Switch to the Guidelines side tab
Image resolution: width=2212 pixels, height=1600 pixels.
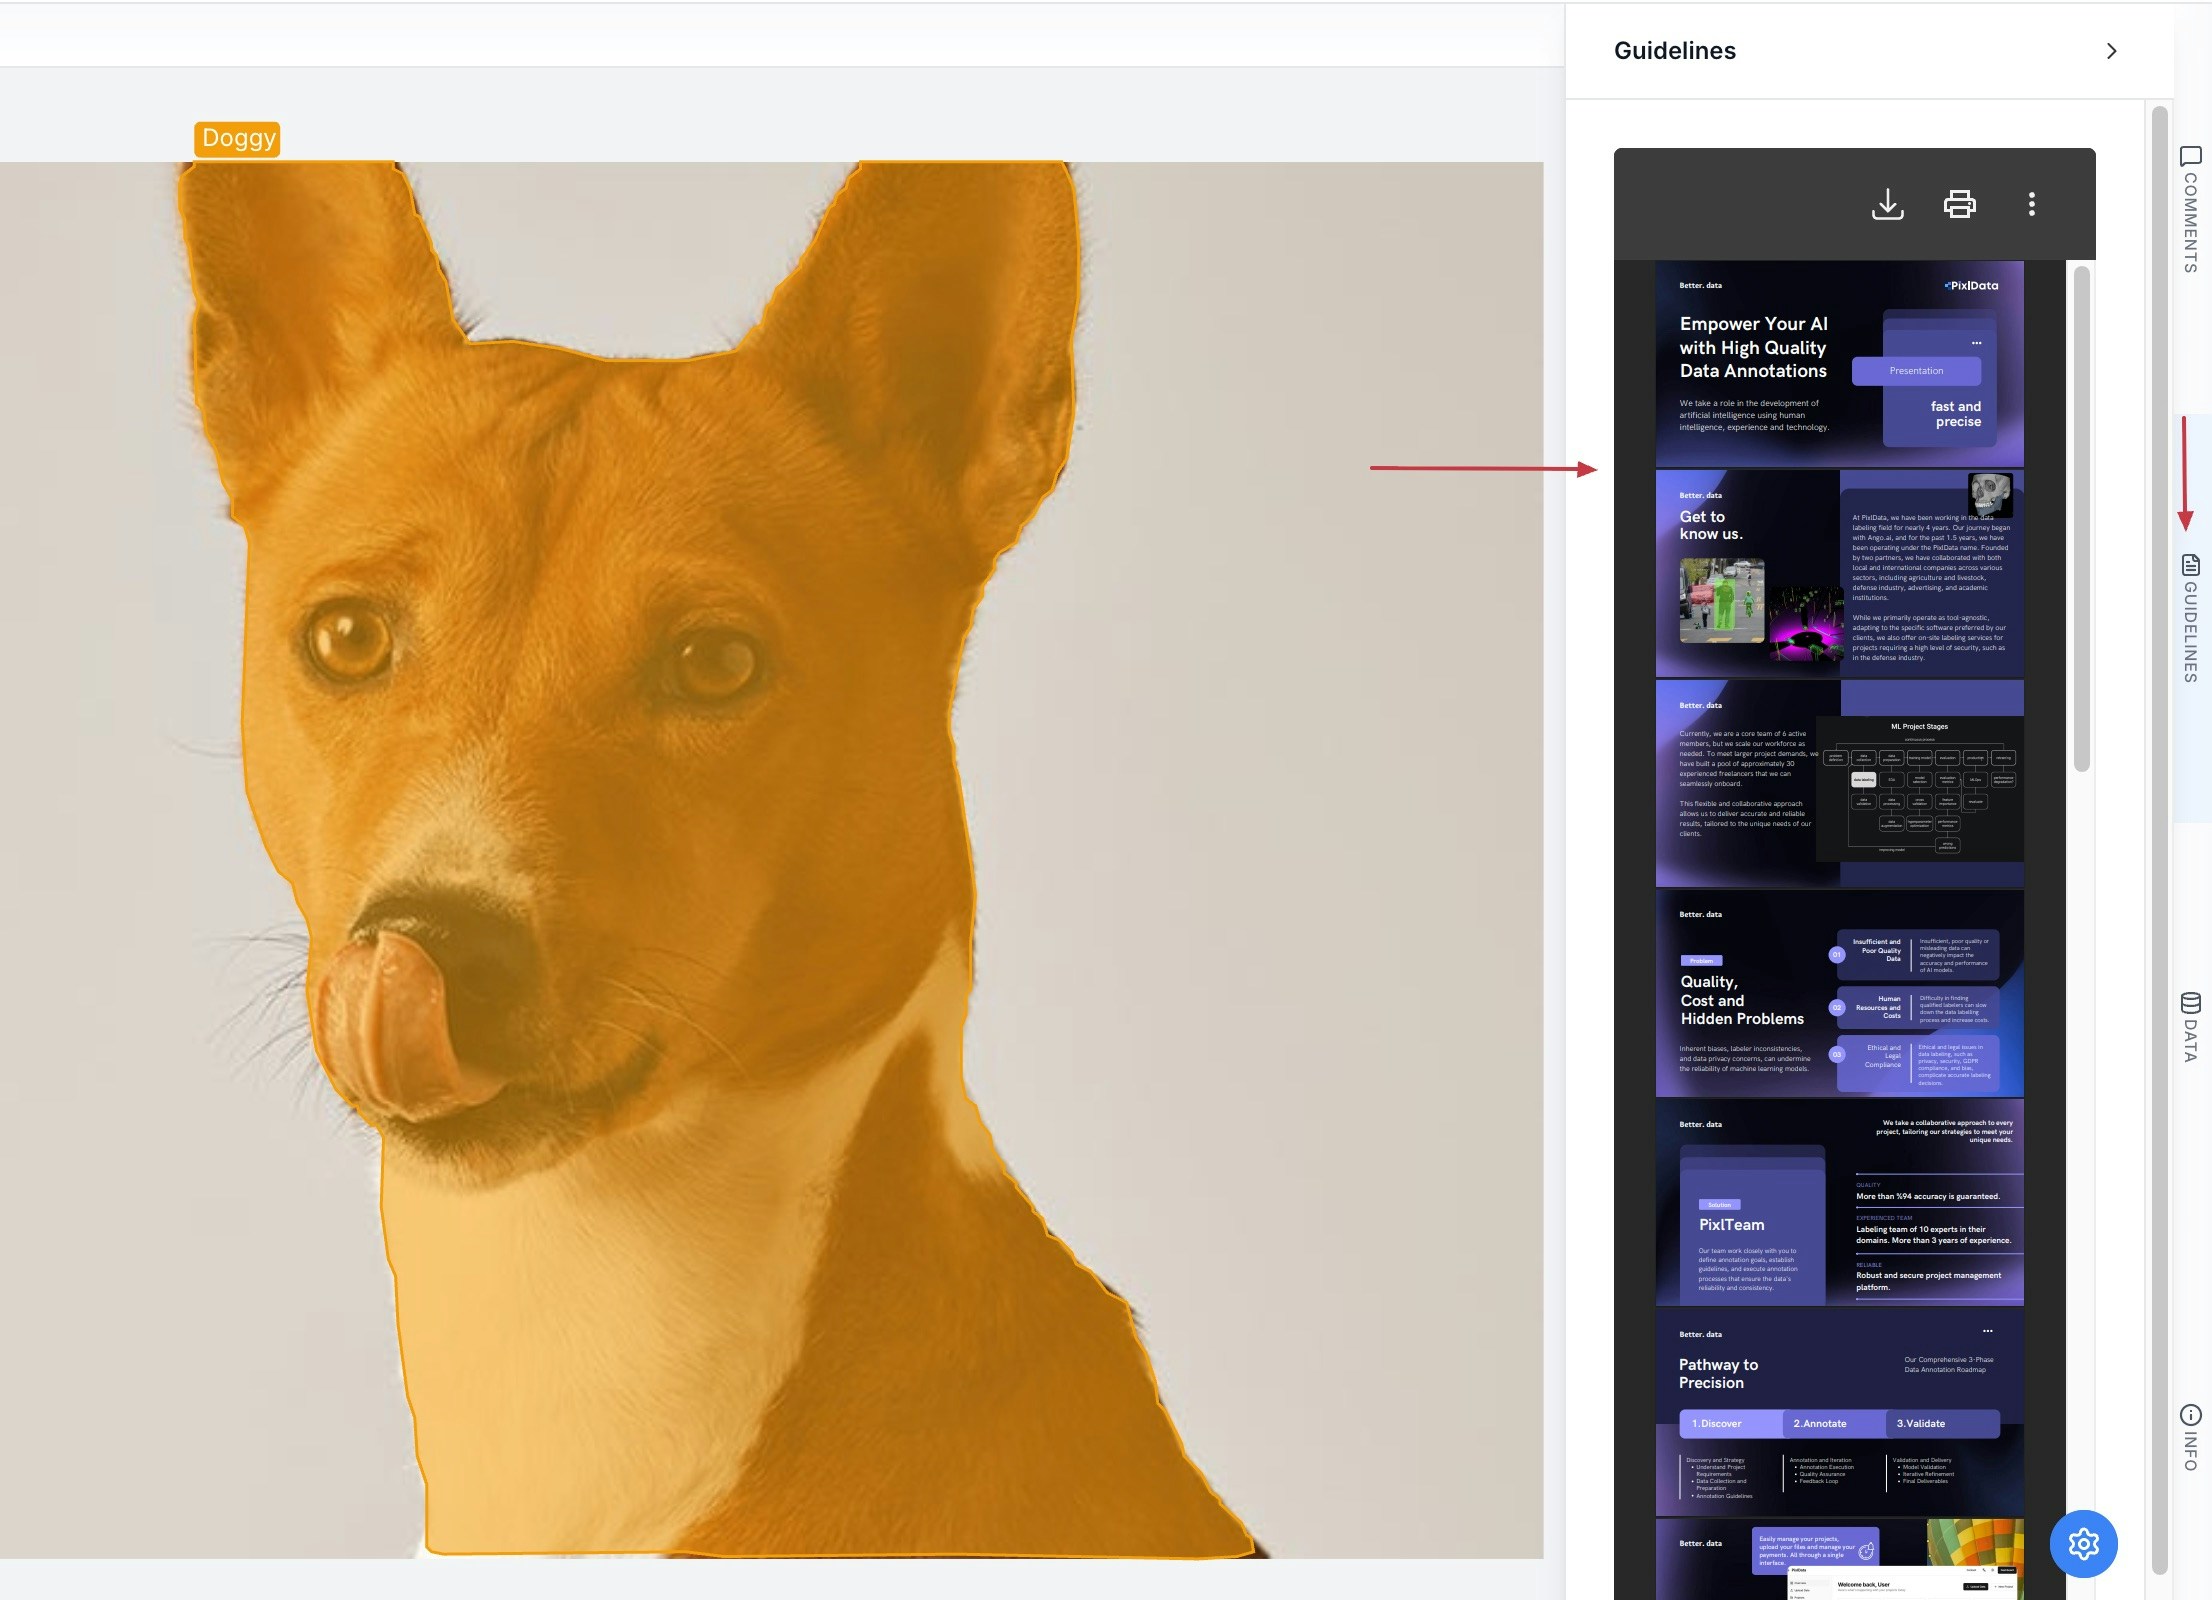pos(2190,618)
